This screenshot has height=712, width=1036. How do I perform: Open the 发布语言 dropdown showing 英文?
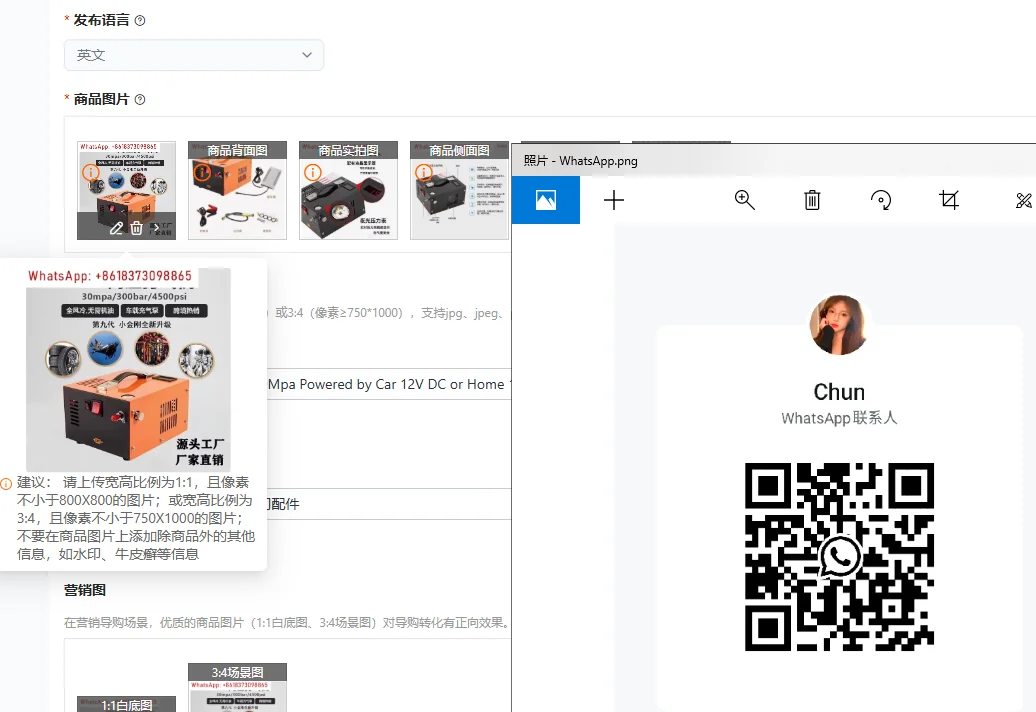coord(194,55)
